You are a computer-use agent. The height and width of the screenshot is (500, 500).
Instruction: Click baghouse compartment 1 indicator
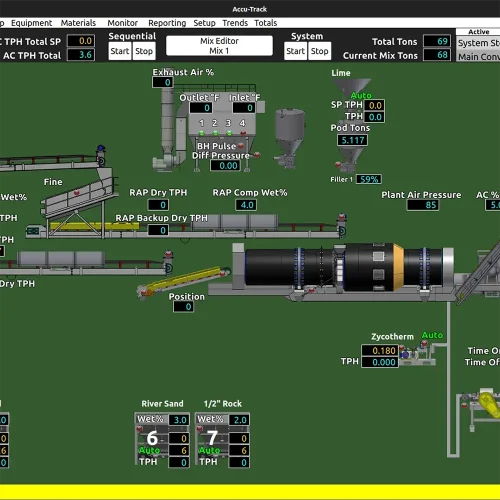202,133
